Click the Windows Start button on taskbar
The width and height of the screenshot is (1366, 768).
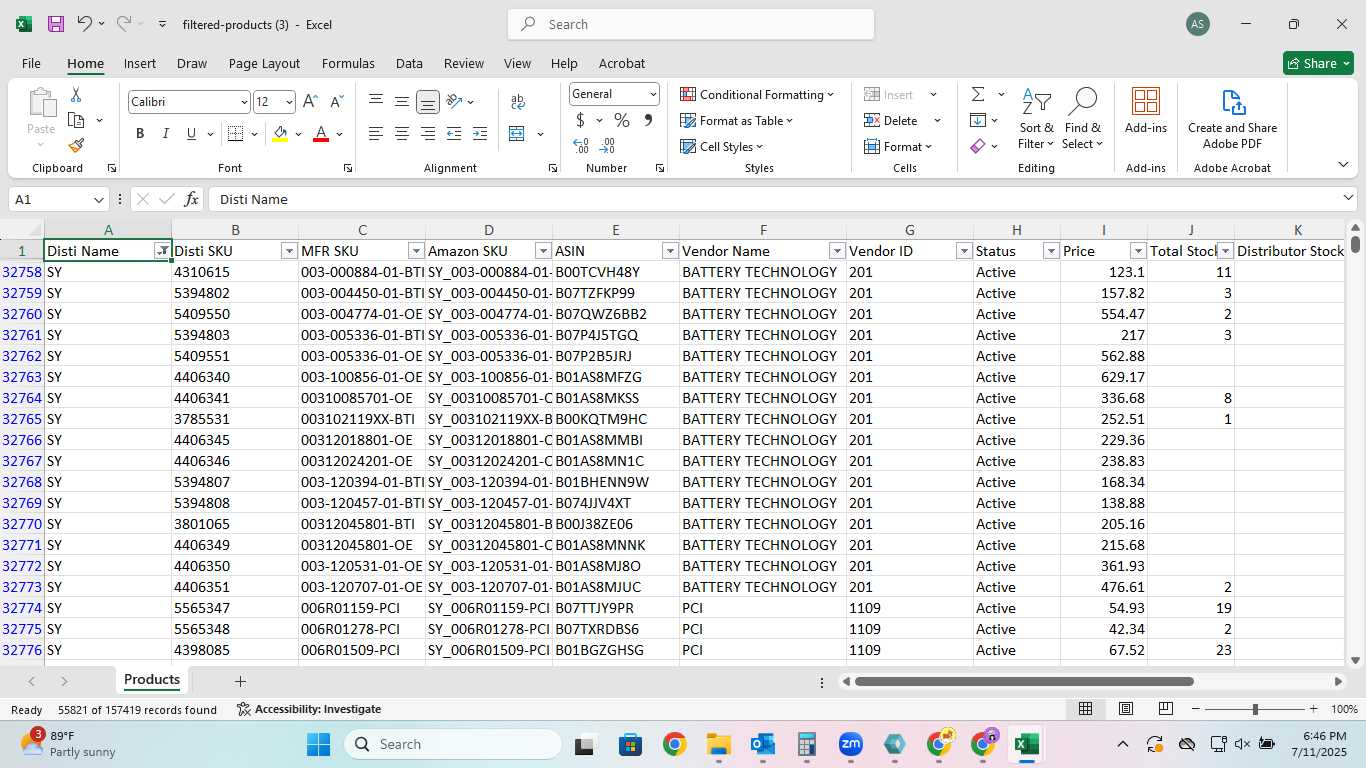tap(318, 744)
